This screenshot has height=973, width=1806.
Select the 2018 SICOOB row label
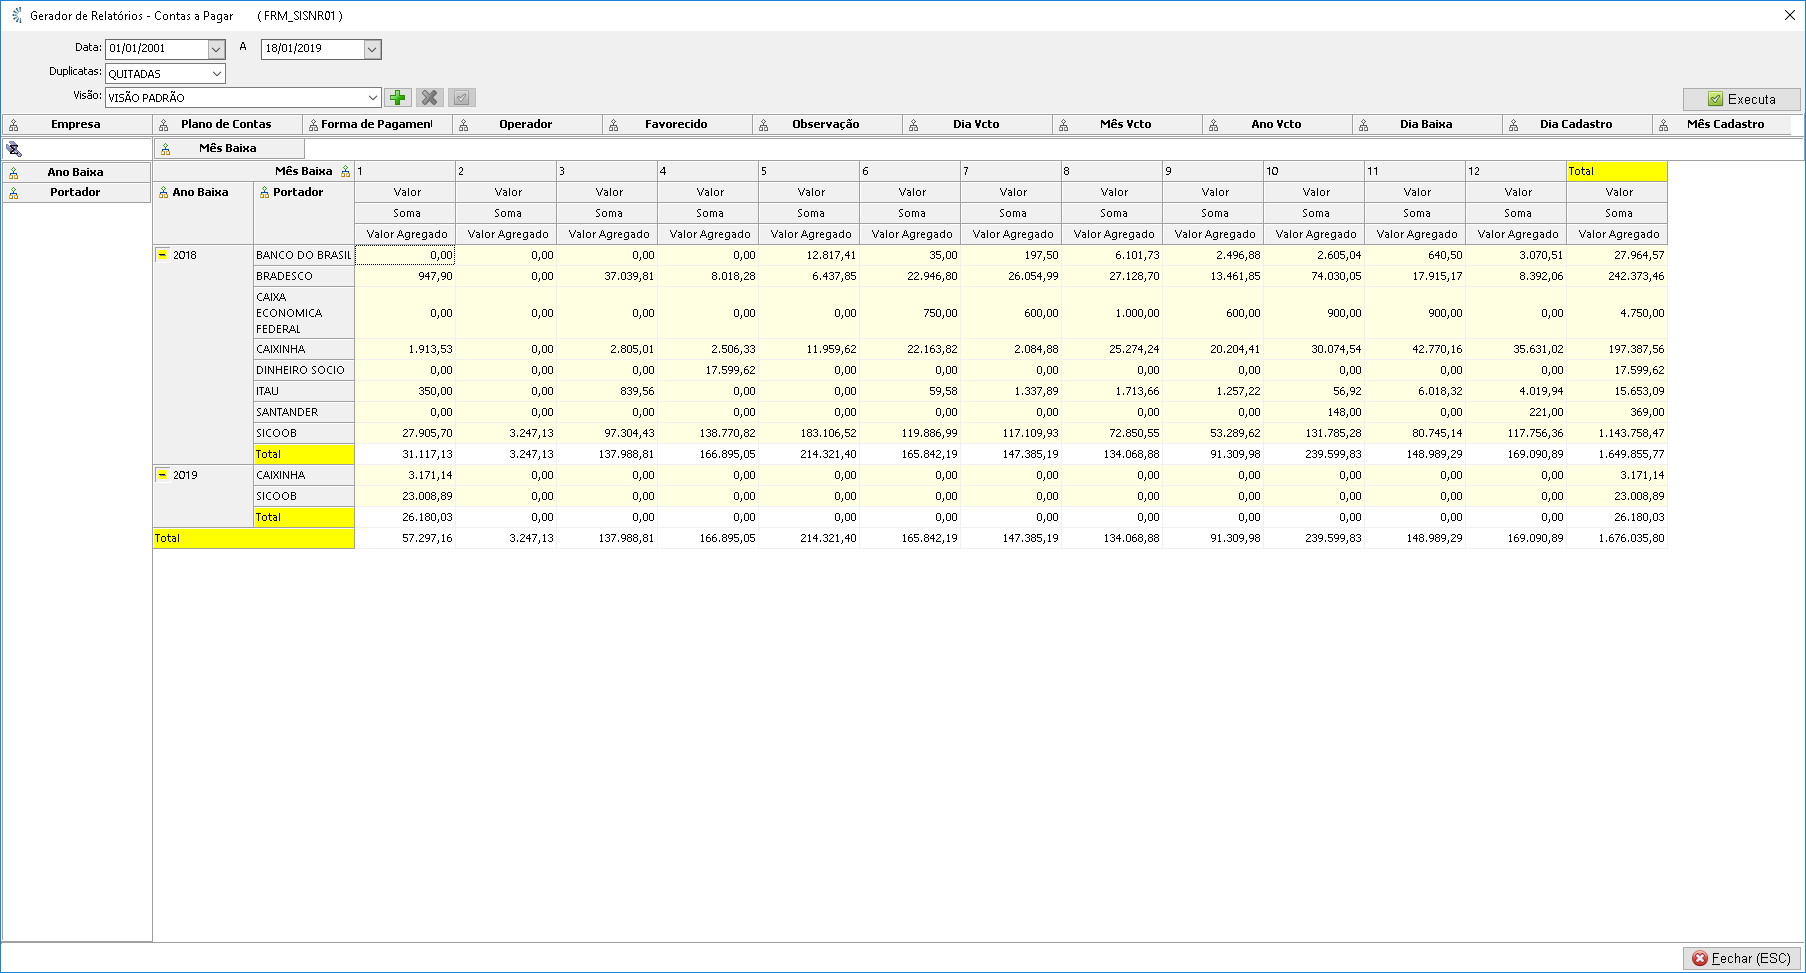(x=304, y=433)
